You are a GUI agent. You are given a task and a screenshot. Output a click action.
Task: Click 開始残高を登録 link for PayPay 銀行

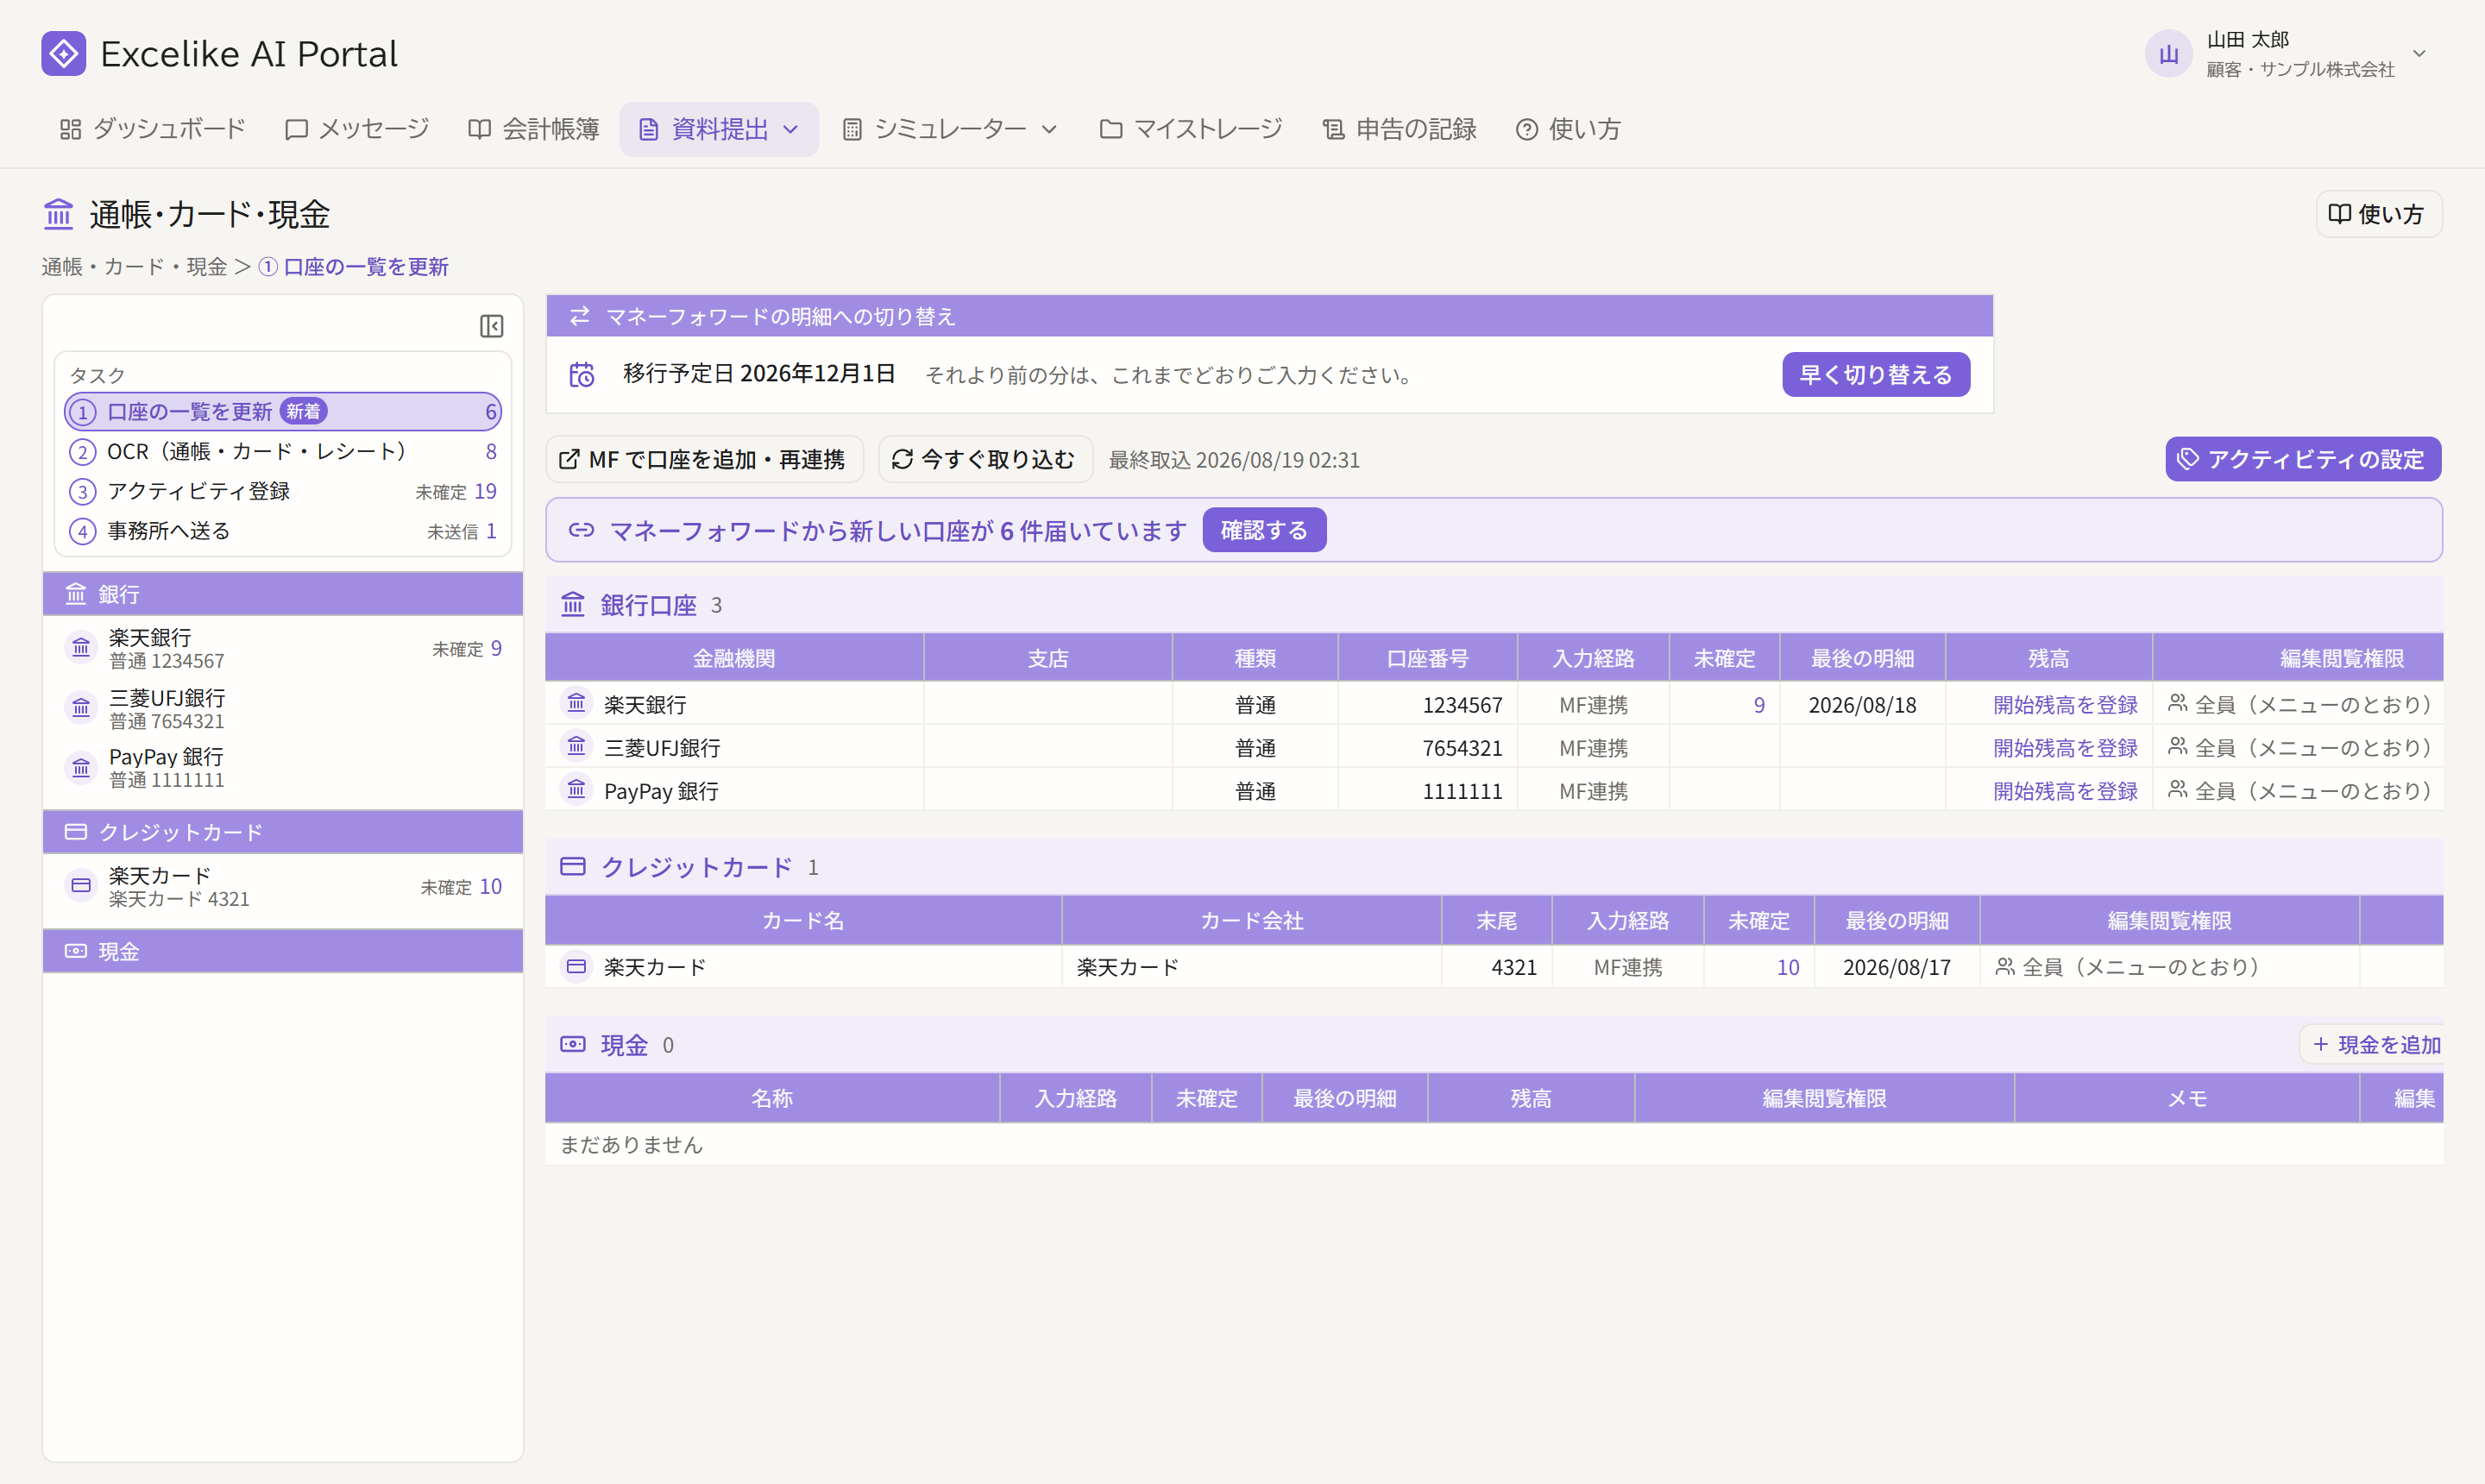(x=2065, y=790)
